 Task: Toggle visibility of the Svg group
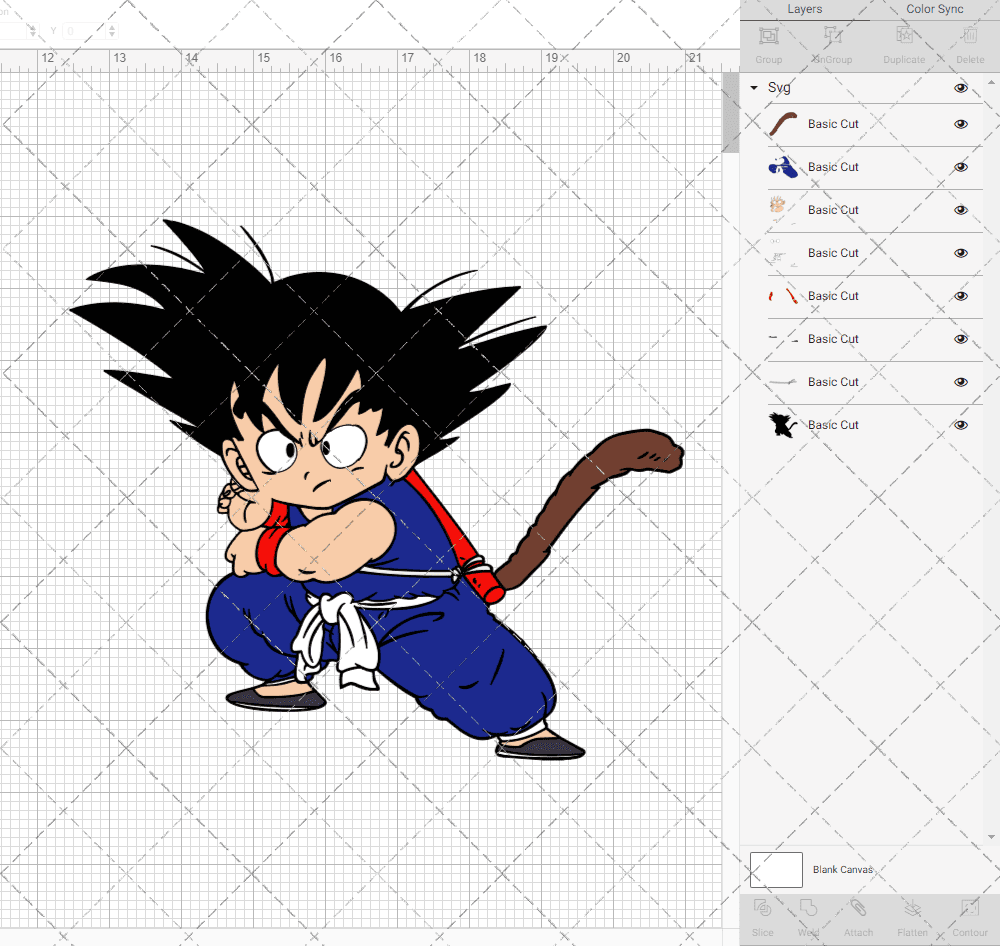click(x=961, y=88)
